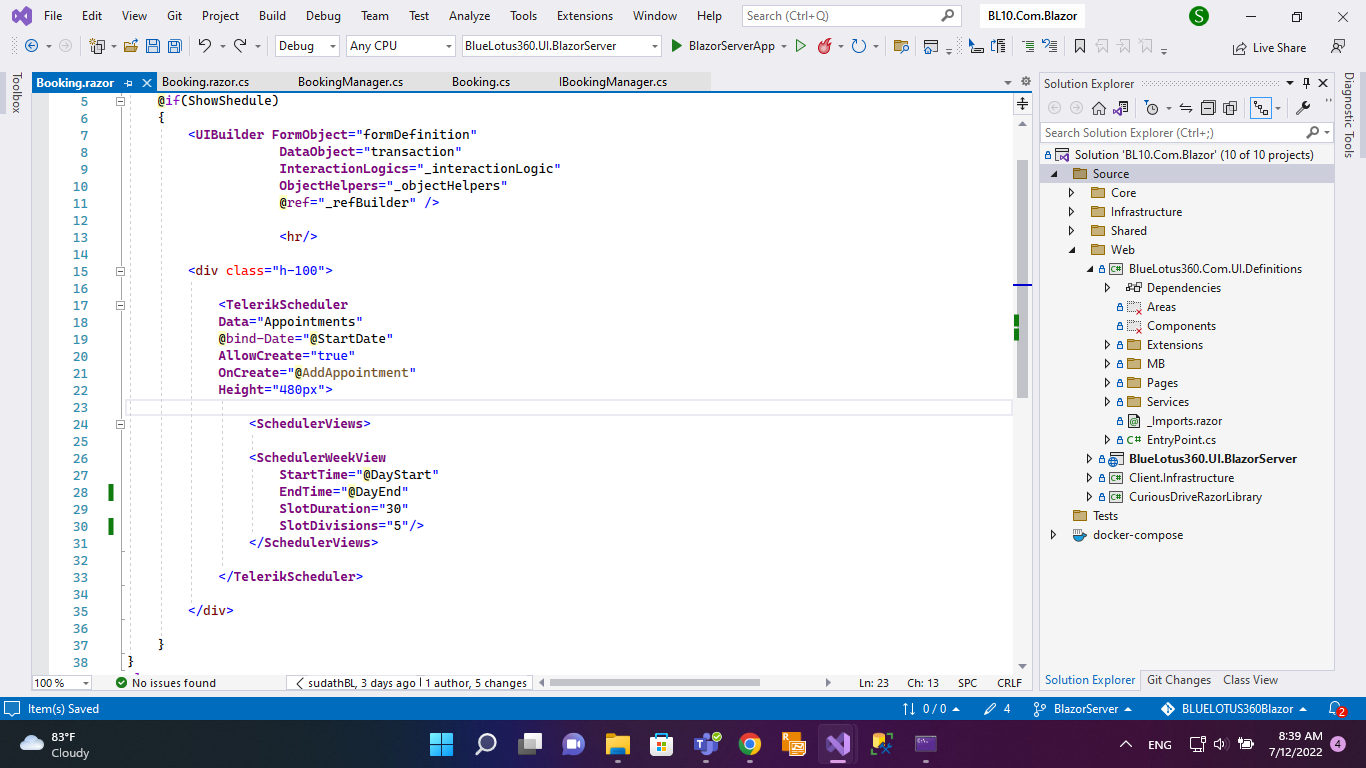This screenshot has width=1366, height=768.
Task: Click the Save All toolbar icon
Action: (x=174, y=46)
